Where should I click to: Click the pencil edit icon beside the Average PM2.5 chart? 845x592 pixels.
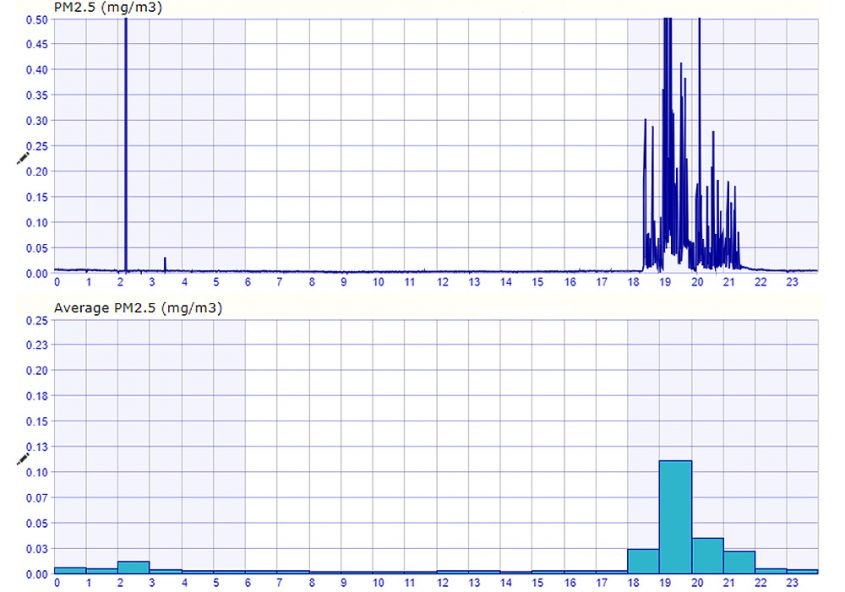coord(23,459)
